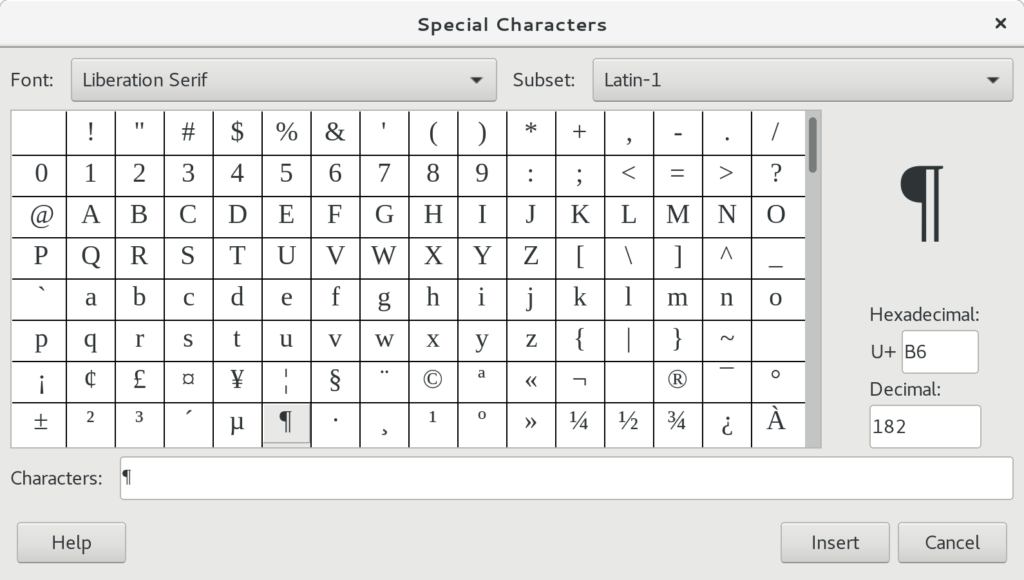Select the right curly brace } cell
This screenshot has height=580, width=1024.
(x=678, y=340)
